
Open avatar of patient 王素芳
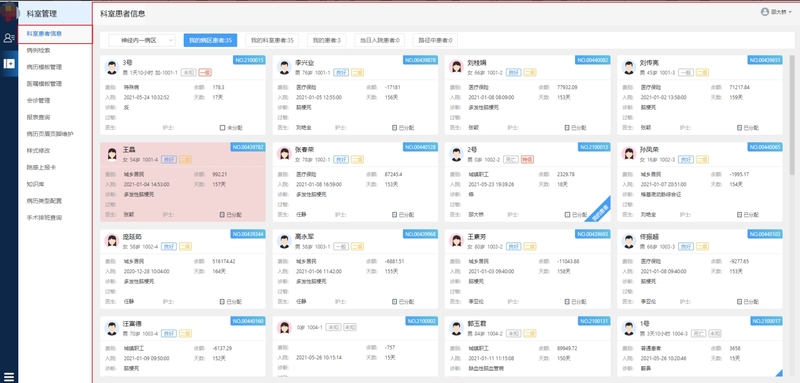(456, 241)
